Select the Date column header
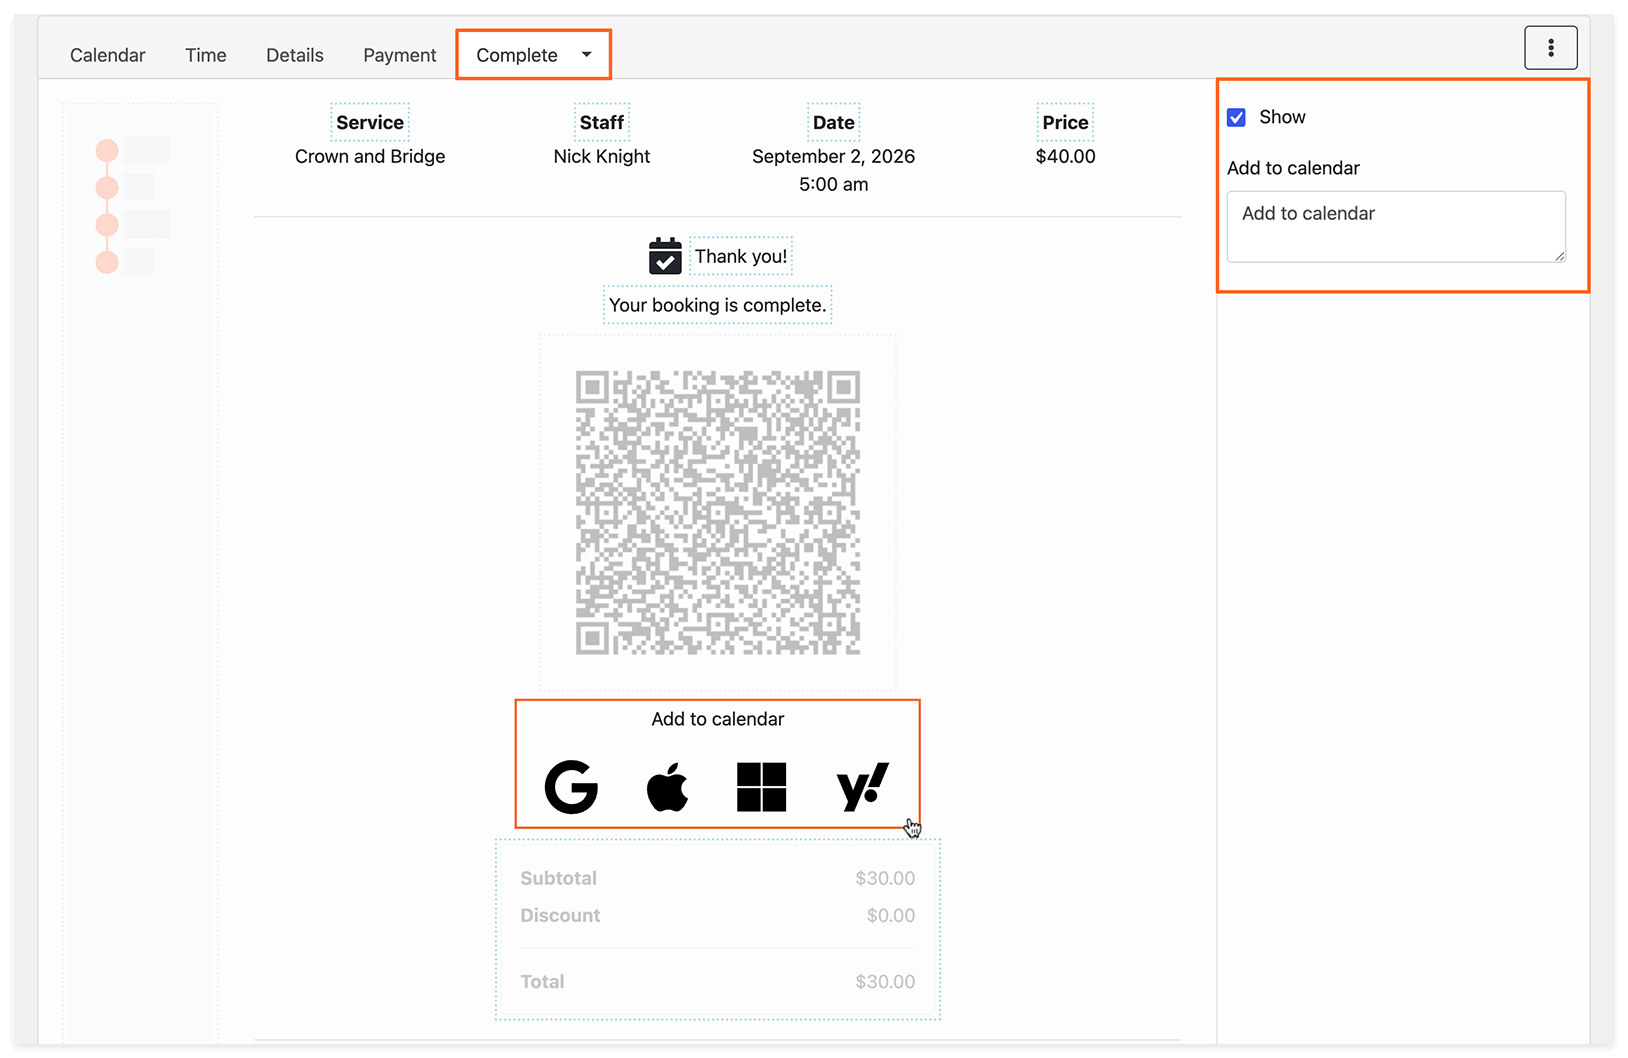Image resolution: width=1628 pixels, height=1058 pixels. pyautogui.click(x=834, y=122)
